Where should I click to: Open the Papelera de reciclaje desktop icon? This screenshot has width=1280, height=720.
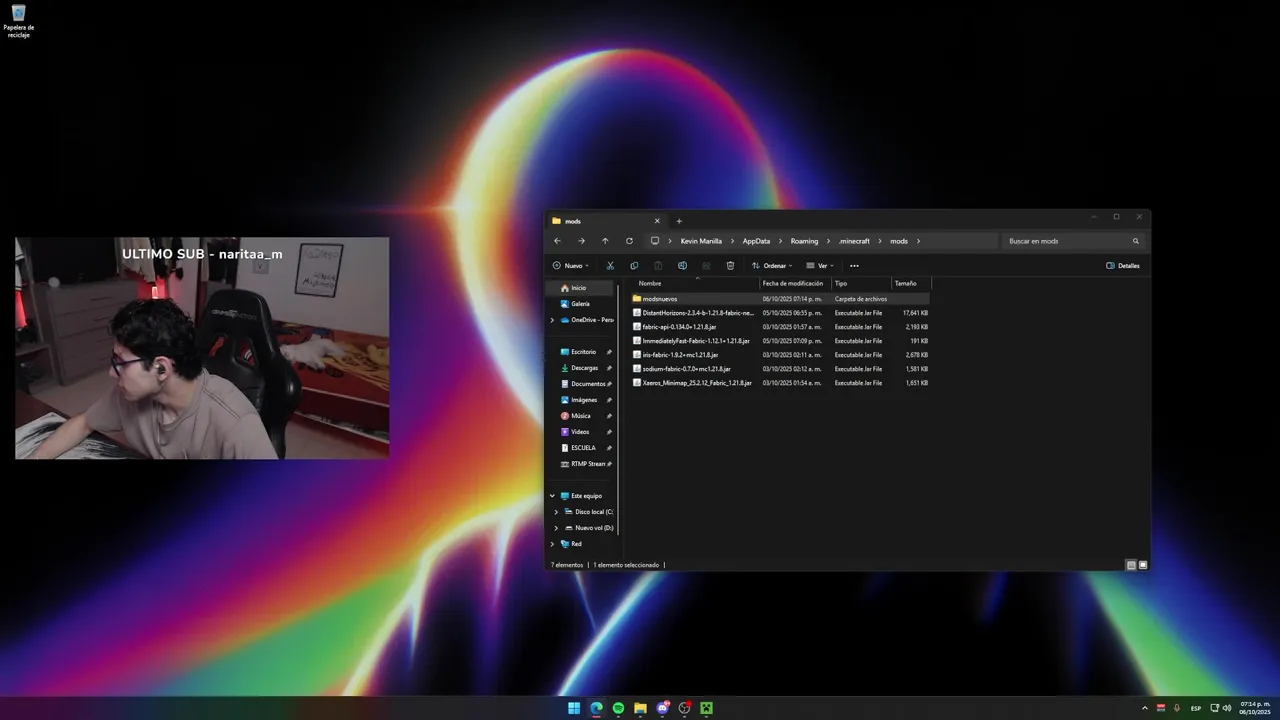click(x=19, y=21)
